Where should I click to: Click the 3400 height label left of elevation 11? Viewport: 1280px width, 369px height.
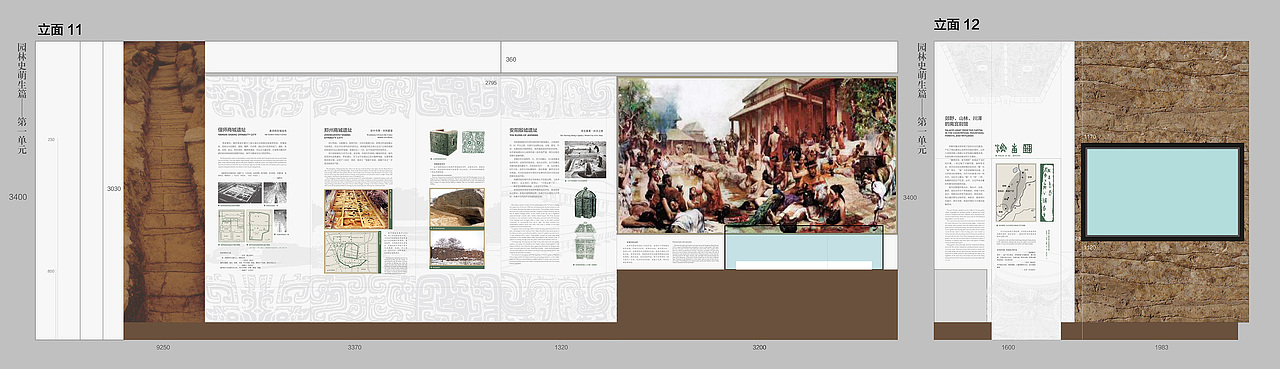click(18, 198)
